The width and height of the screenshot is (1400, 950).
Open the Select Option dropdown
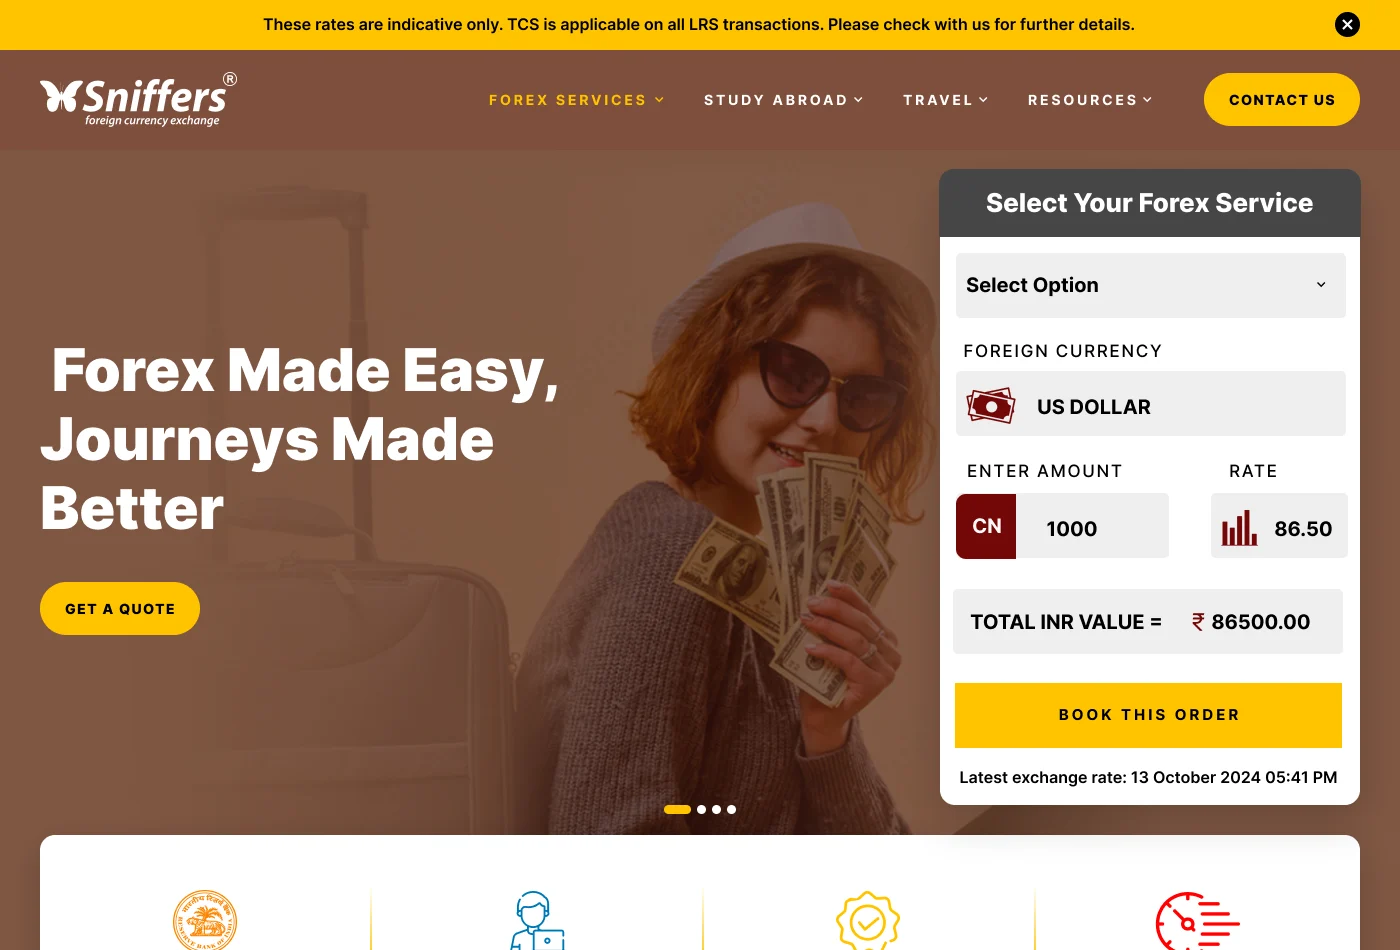coord(1151,285)
